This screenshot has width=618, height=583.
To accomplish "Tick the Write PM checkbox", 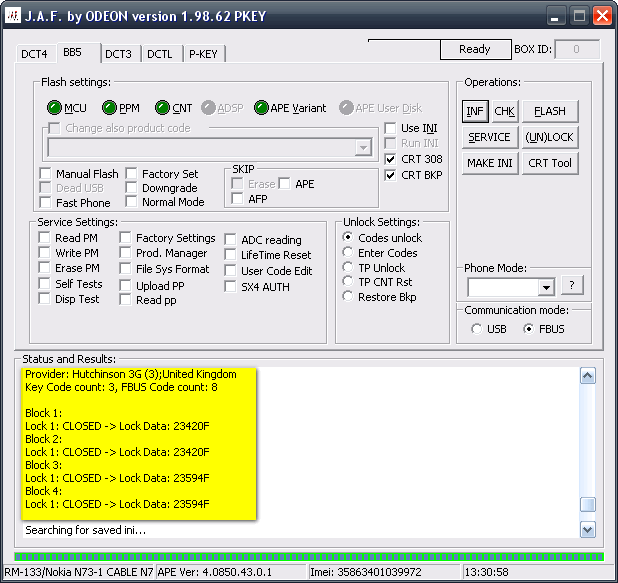I will [x=45, y=253].
